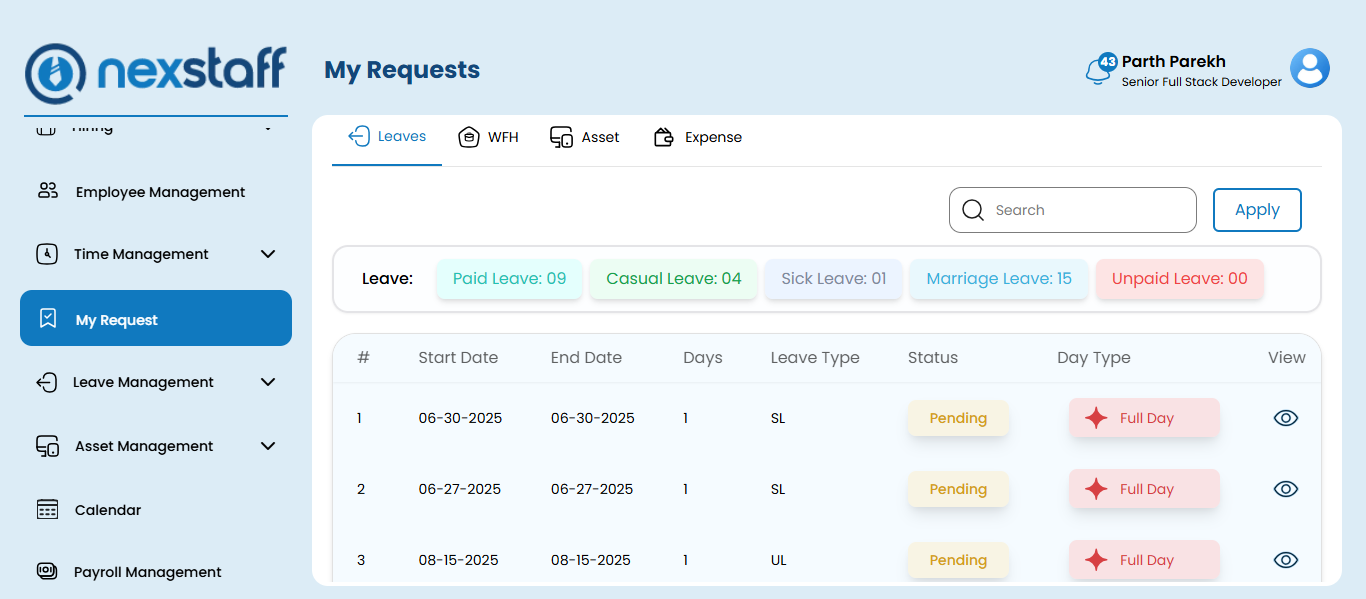
Task: Focus the Search input field
Action: [x=1073, y=210]
